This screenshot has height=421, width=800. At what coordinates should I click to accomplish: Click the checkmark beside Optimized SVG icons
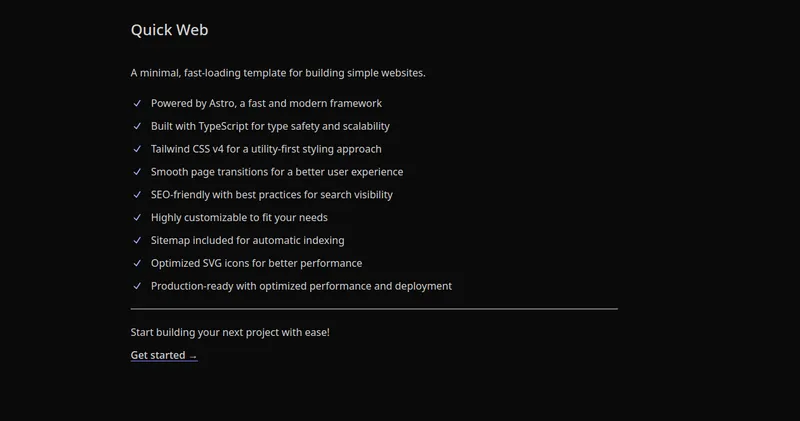[x=136, y=263]
